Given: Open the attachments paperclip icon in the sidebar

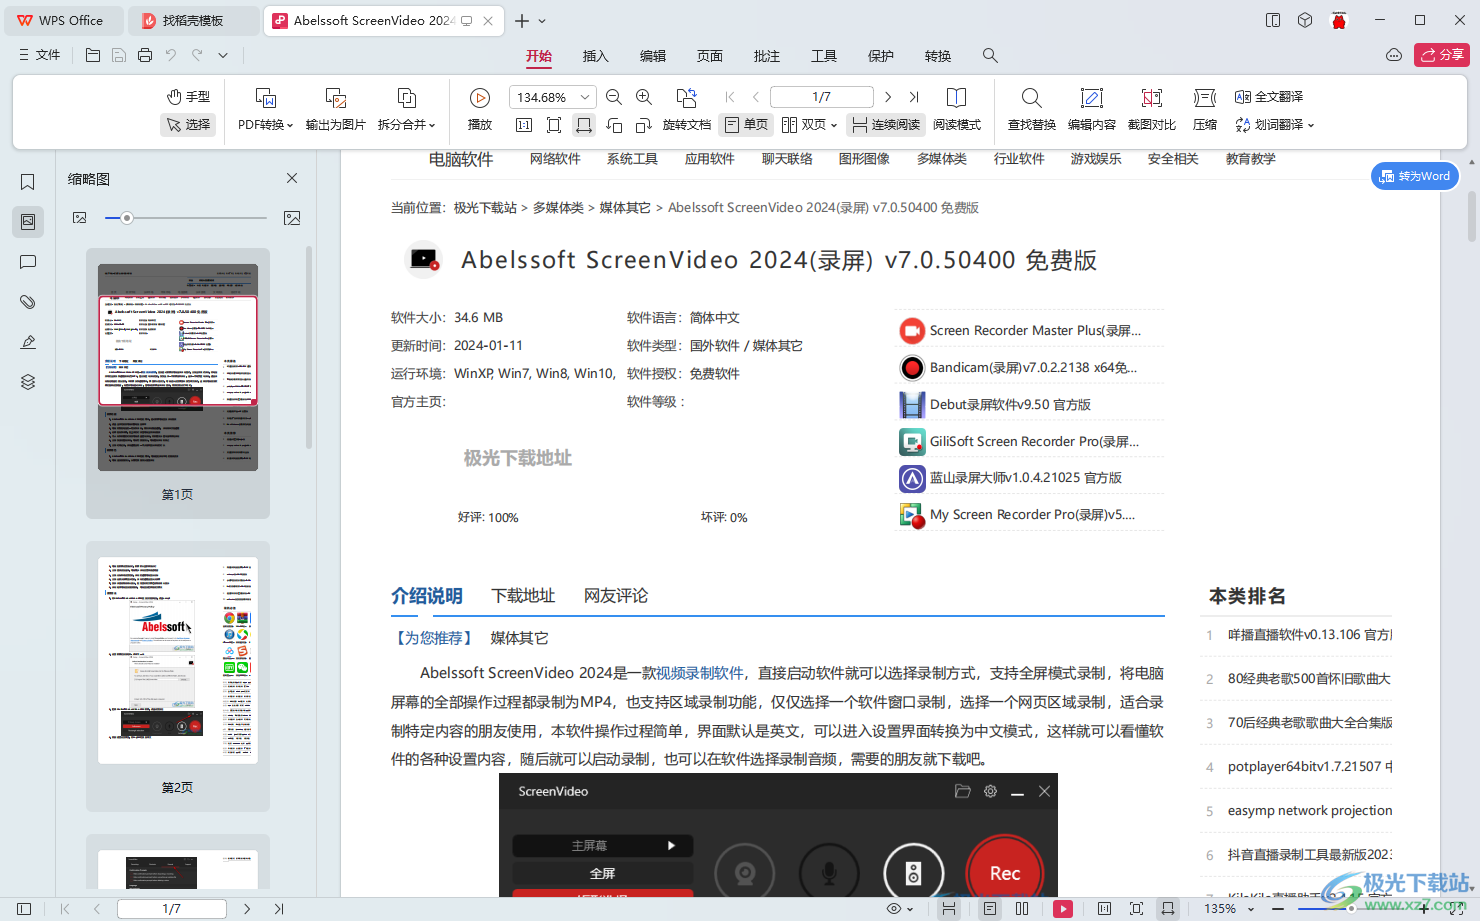Looking at the screenshot, I should (28, 302).
